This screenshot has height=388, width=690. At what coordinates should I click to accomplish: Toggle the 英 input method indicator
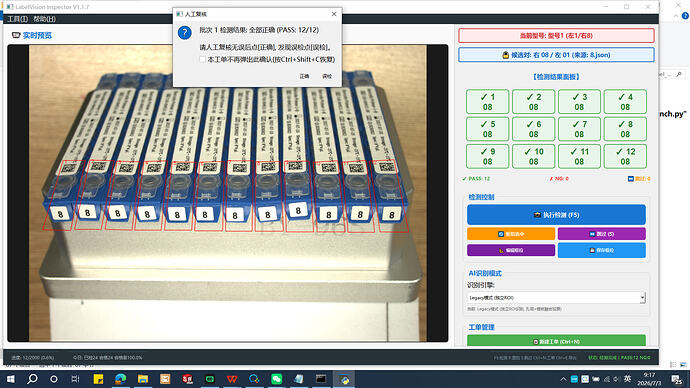click(628, 379)
